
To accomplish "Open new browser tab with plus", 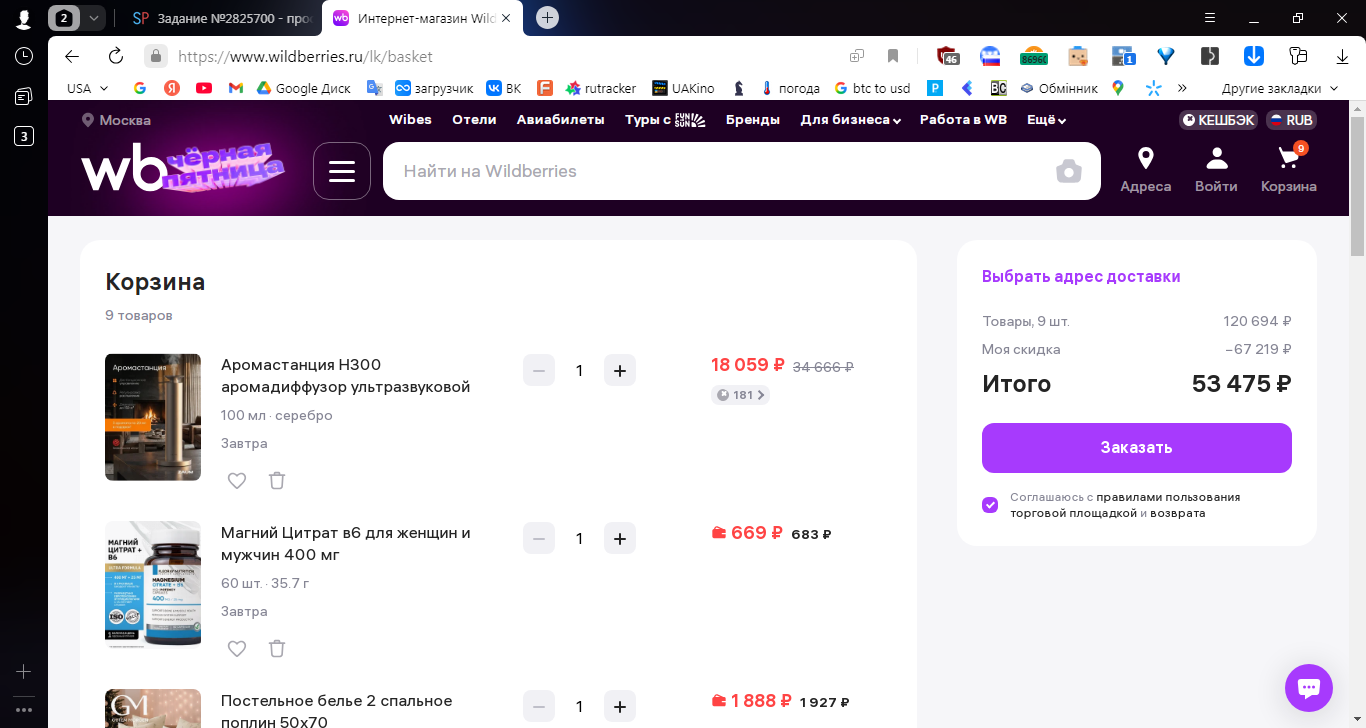I will 547,18.
